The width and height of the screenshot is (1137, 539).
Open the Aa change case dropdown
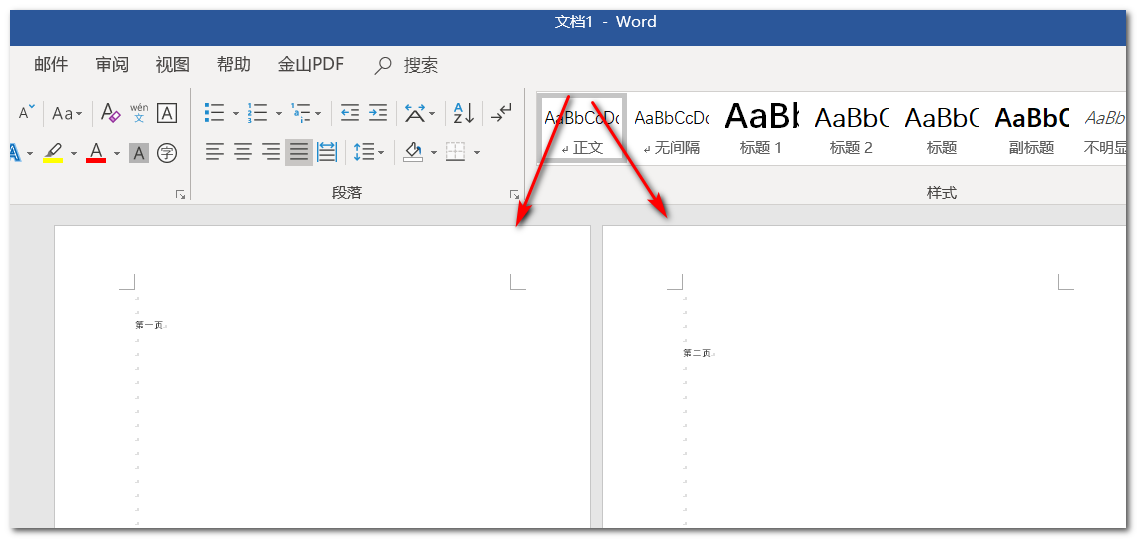[x=67, y=113]
